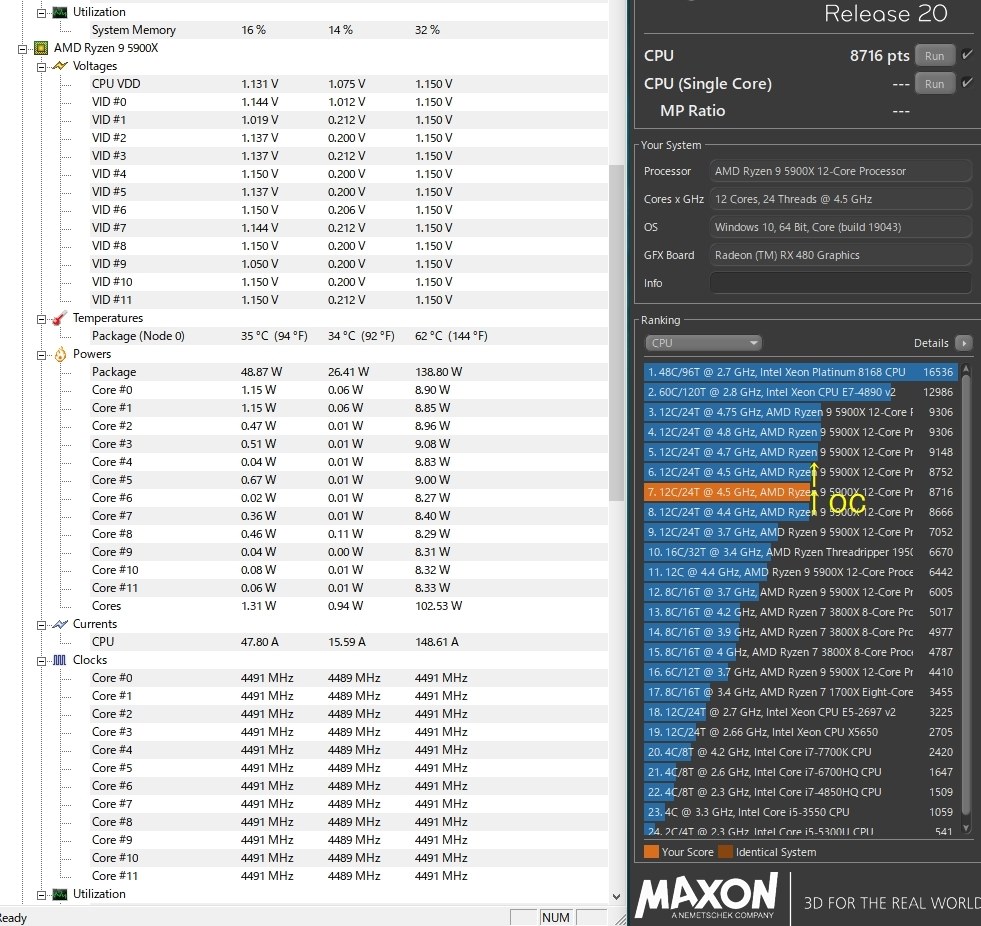This screenshot has width=981, height=926.
Task: Click the NUM indicator in status bar
Action: click(556, 917)
